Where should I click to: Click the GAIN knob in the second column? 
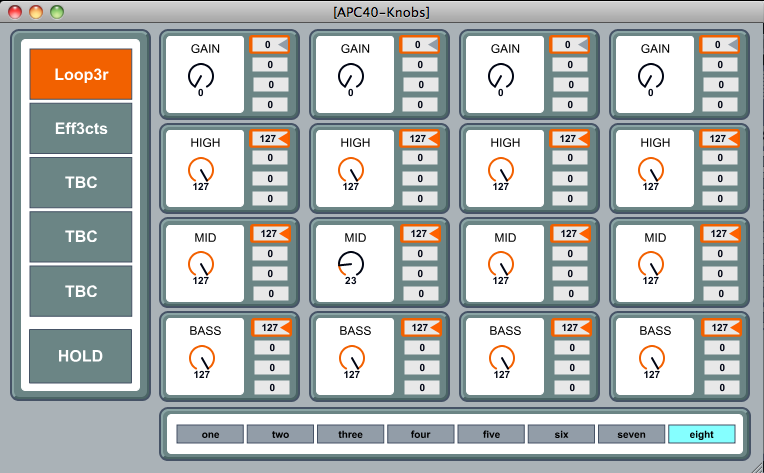[x=351, y=76]
